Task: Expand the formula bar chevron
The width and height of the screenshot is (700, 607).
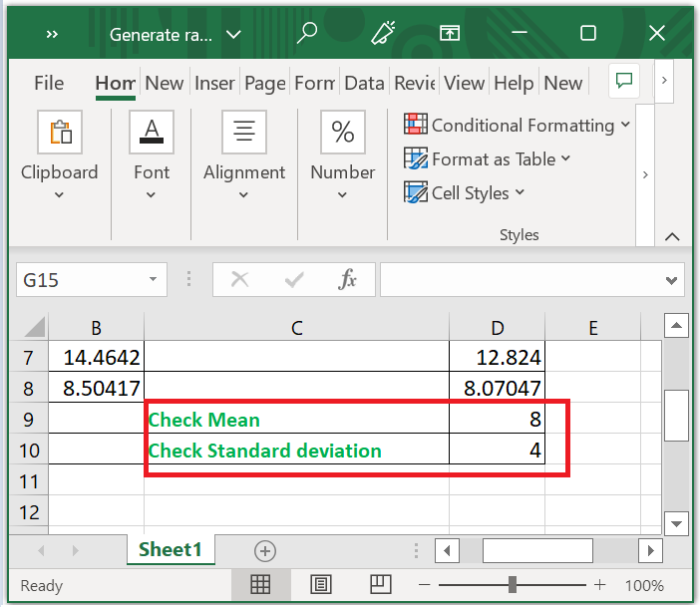Action: coord(671,280)
